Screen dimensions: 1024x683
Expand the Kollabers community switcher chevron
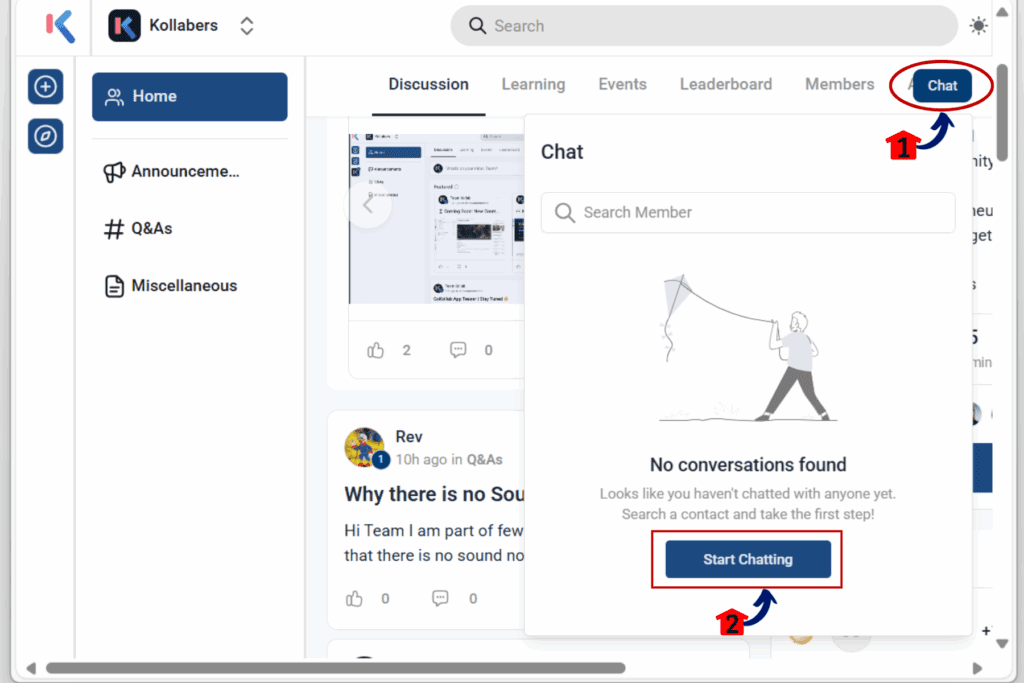tap(246, 25)
